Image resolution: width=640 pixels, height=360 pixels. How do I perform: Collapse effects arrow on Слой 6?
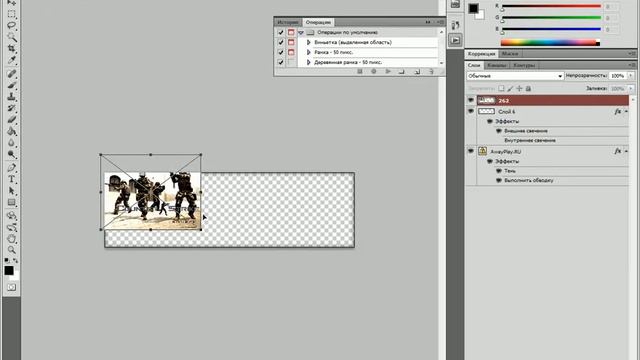coord(626,111)
